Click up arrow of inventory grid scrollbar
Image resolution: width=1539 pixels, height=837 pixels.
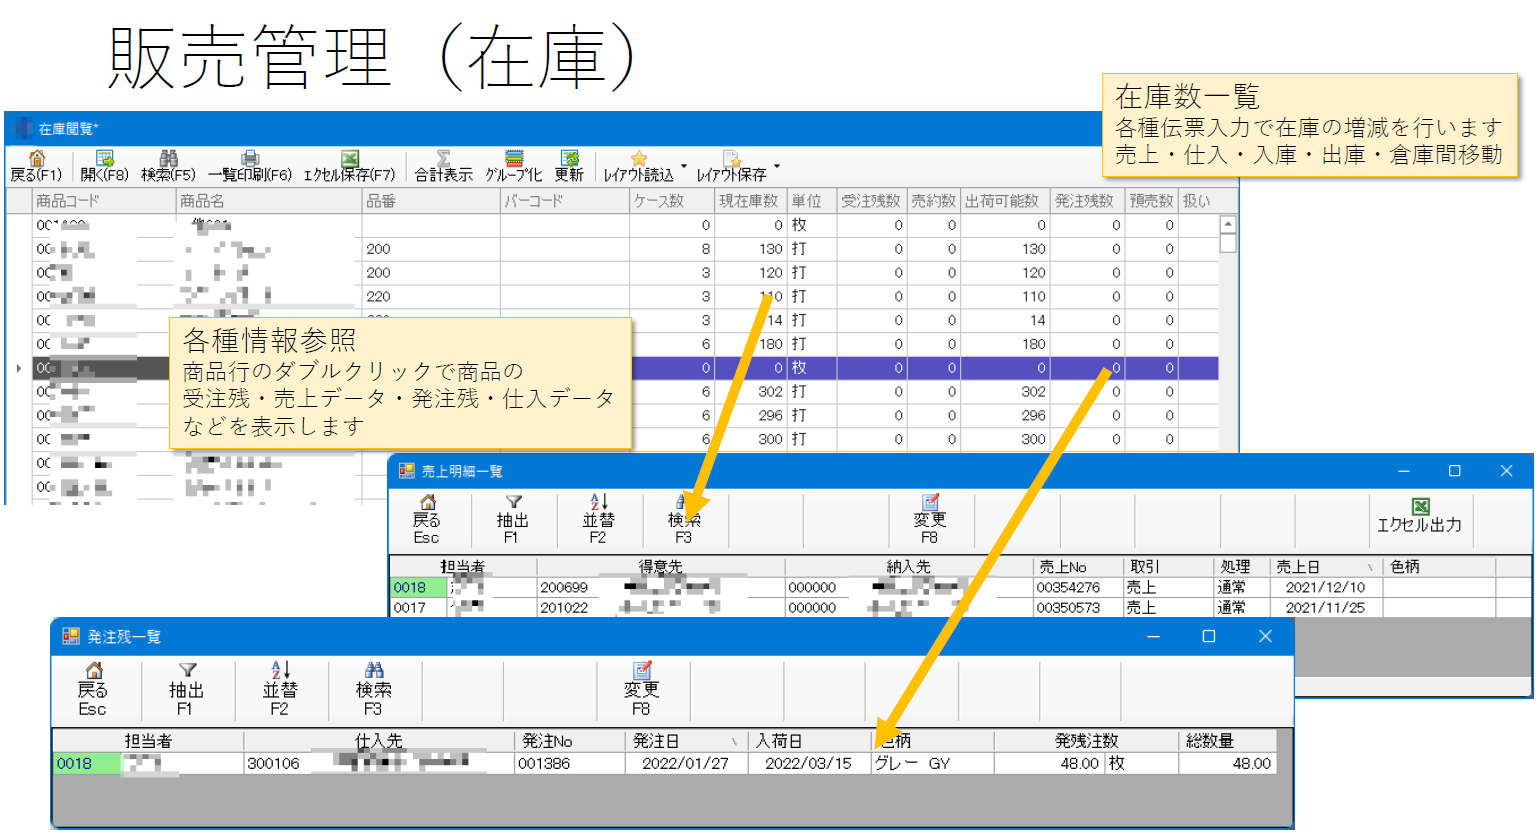coord(1228,225)
